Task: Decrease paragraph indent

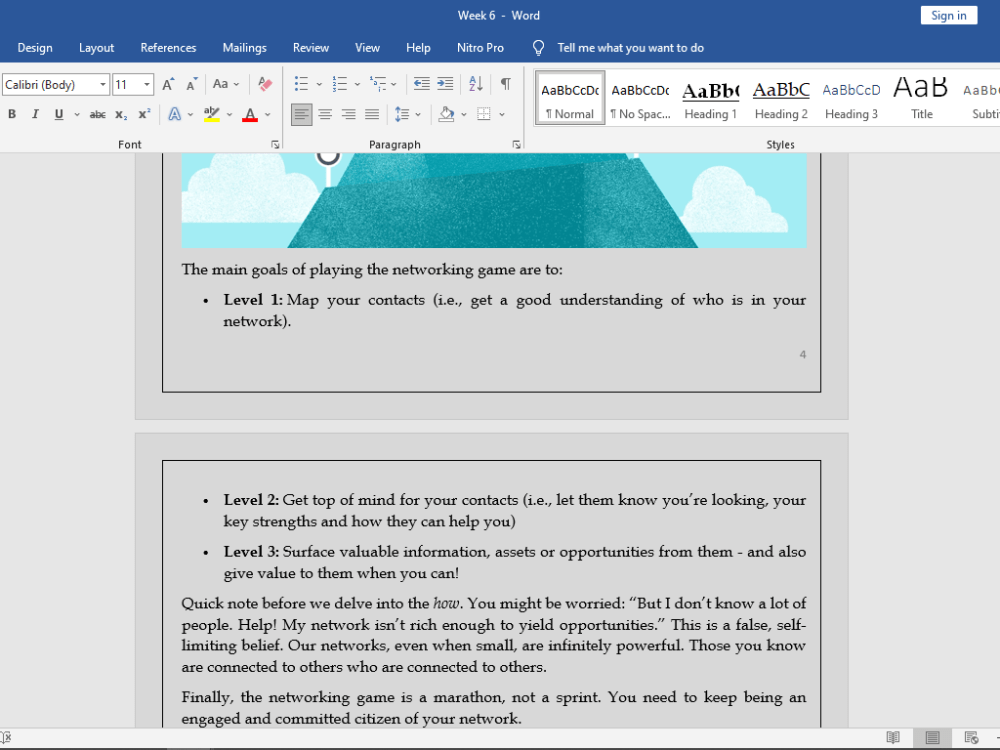Action: 422,84
